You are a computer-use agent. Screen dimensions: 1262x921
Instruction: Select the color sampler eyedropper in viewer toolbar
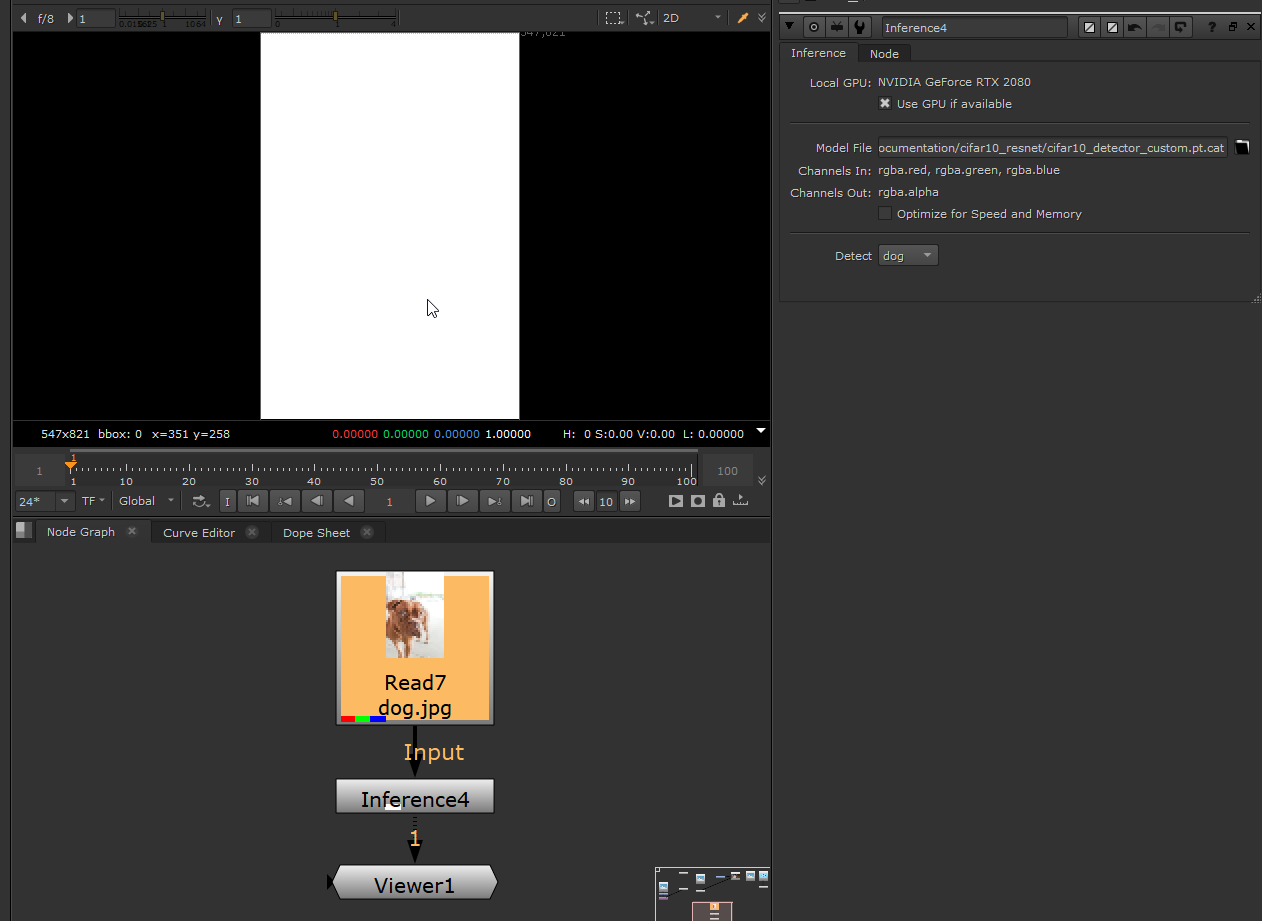click(743, 17)
